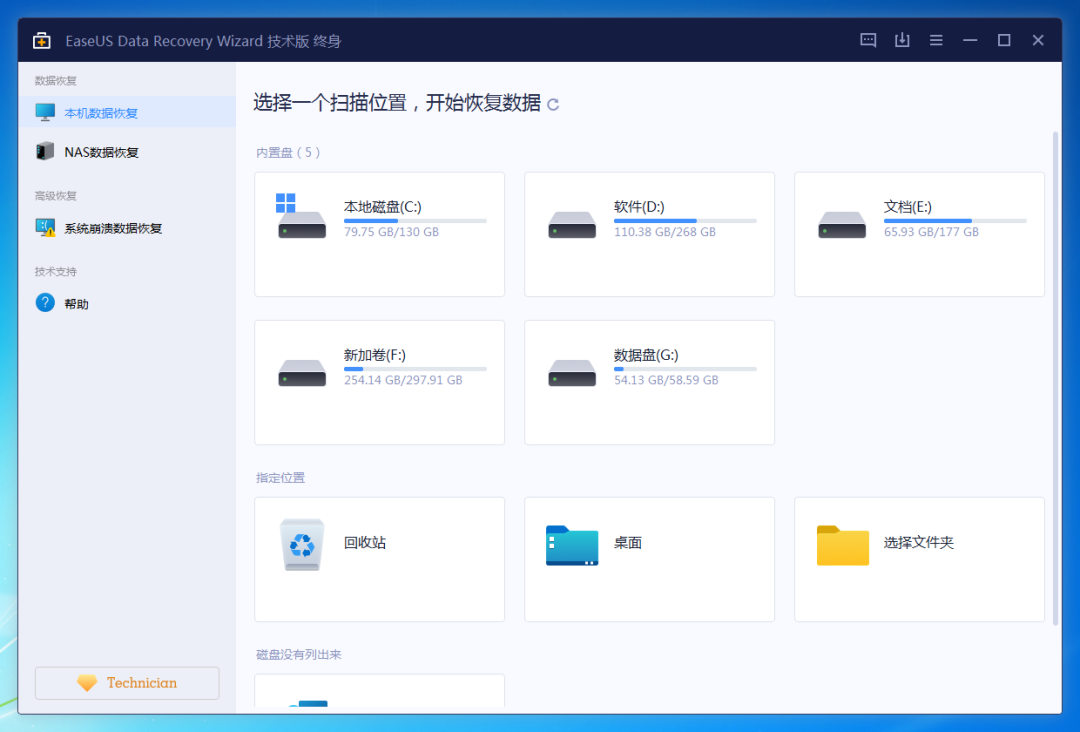Click the usage bar of 本地磁盘(C:)
The width and height of the screenshot is (1080, 732).
point(415,221)
